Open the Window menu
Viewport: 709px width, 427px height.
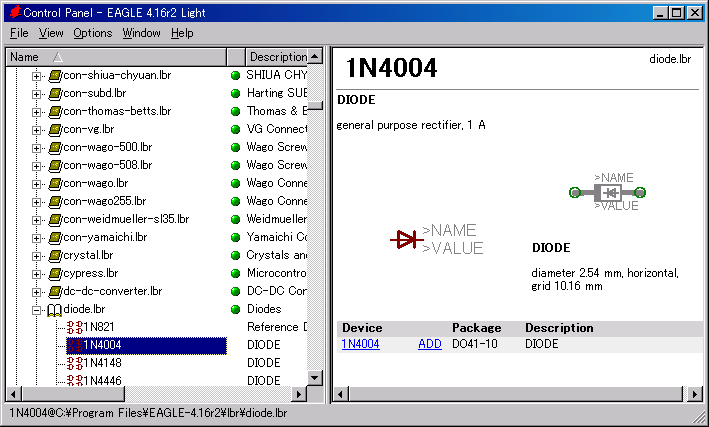[x=141, y=33]
